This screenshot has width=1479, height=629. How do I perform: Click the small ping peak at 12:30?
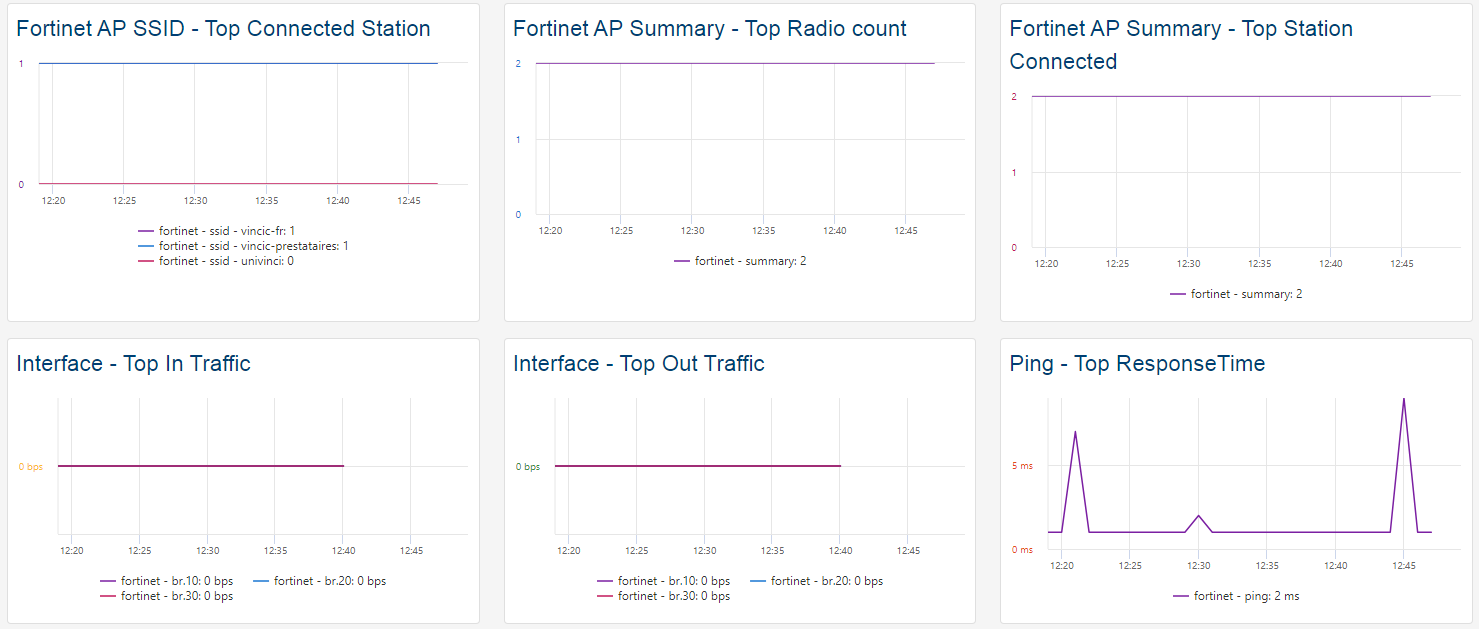pos(1198,516)
